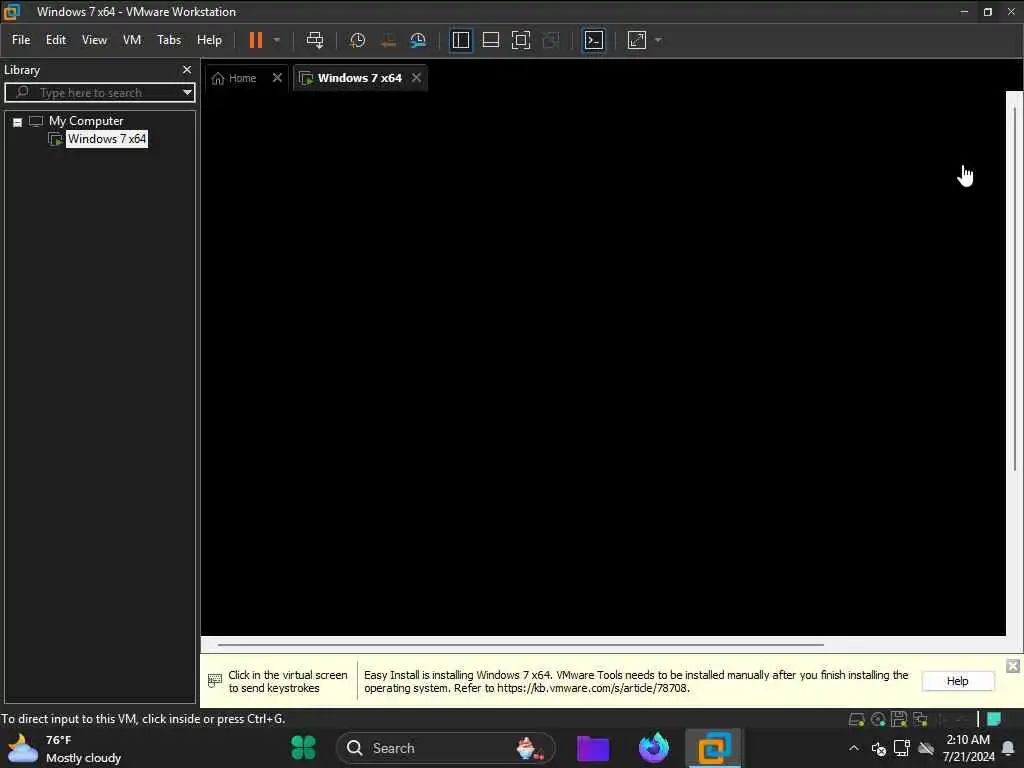Click inside the black virtual machine screen
This screenshot has width=1024, height=768.
pos(602,362)
